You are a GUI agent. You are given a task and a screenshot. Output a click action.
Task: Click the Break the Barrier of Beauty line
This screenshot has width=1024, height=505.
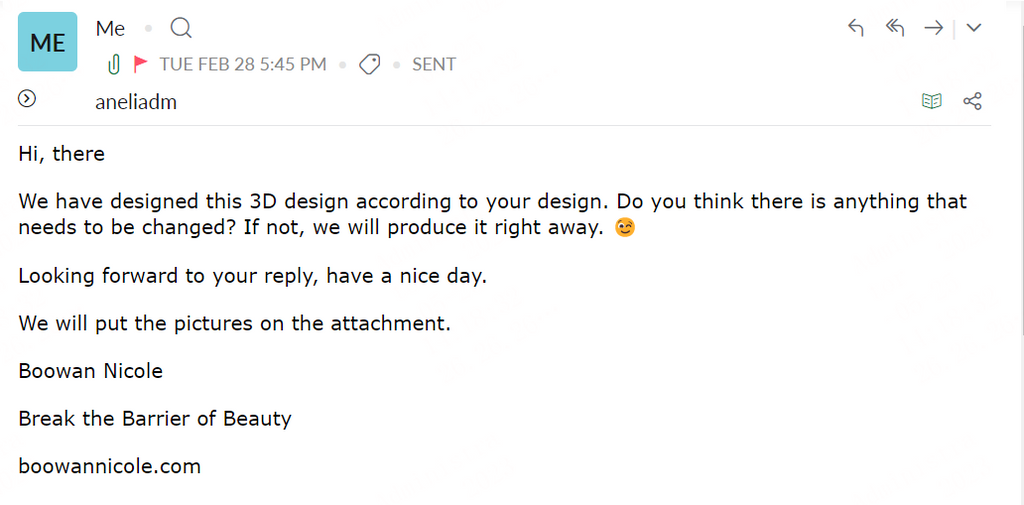[x=155, y=418]
